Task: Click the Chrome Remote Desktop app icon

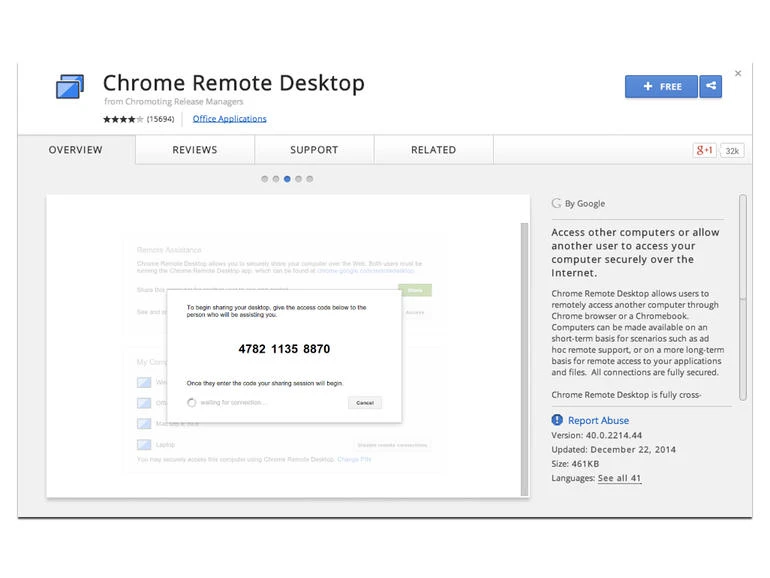Action: tap(70, 87)
